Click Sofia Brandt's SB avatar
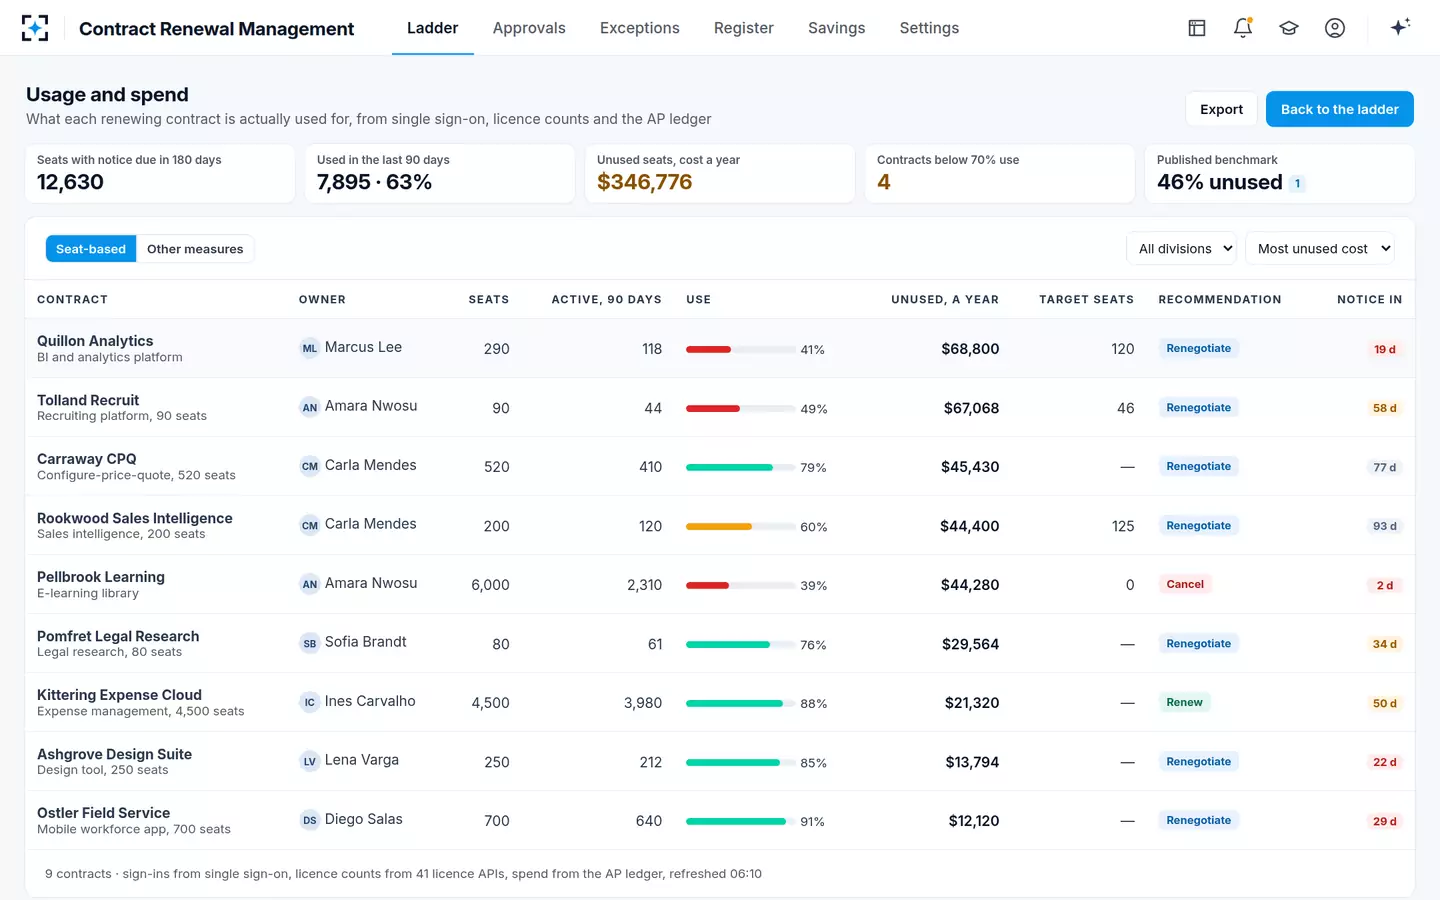 coord(310,643)
